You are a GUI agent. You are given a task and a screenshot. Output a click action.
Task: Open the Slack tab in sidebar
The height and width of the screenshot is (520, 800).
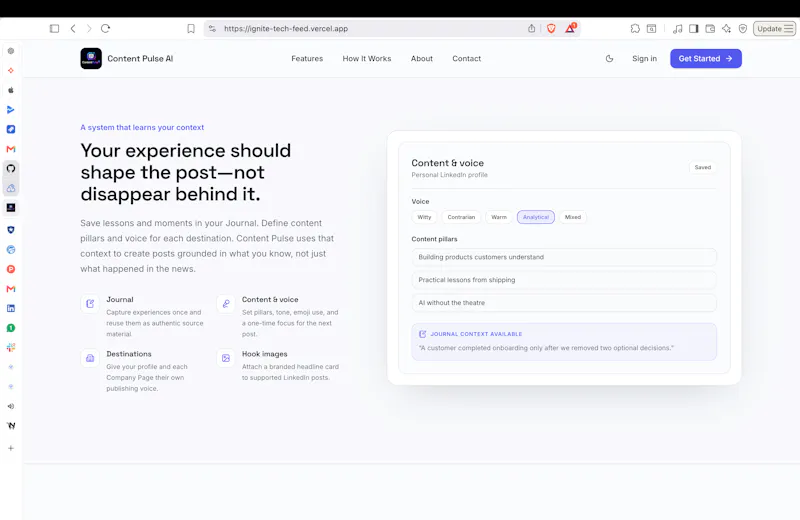pyautogui.click(x=11, y=348)
